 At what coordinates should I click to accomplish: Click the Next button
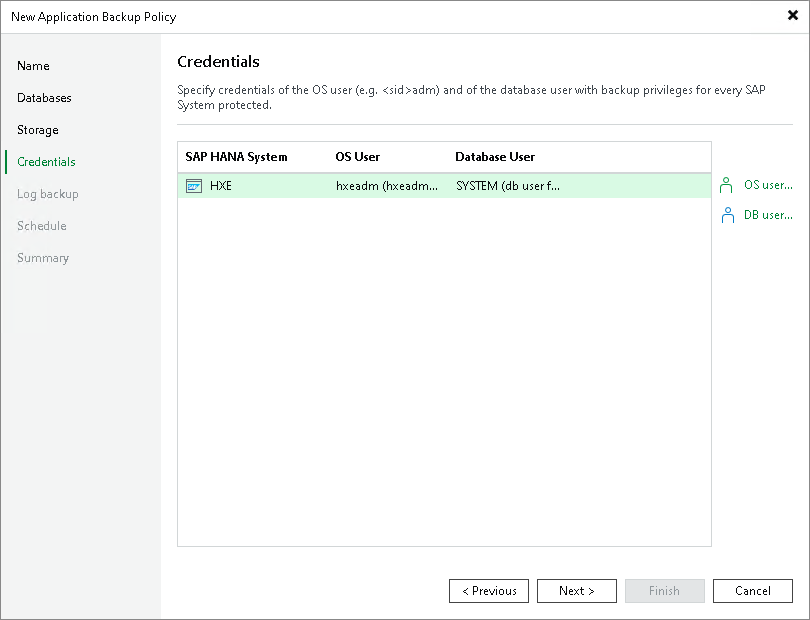point(577,590)
